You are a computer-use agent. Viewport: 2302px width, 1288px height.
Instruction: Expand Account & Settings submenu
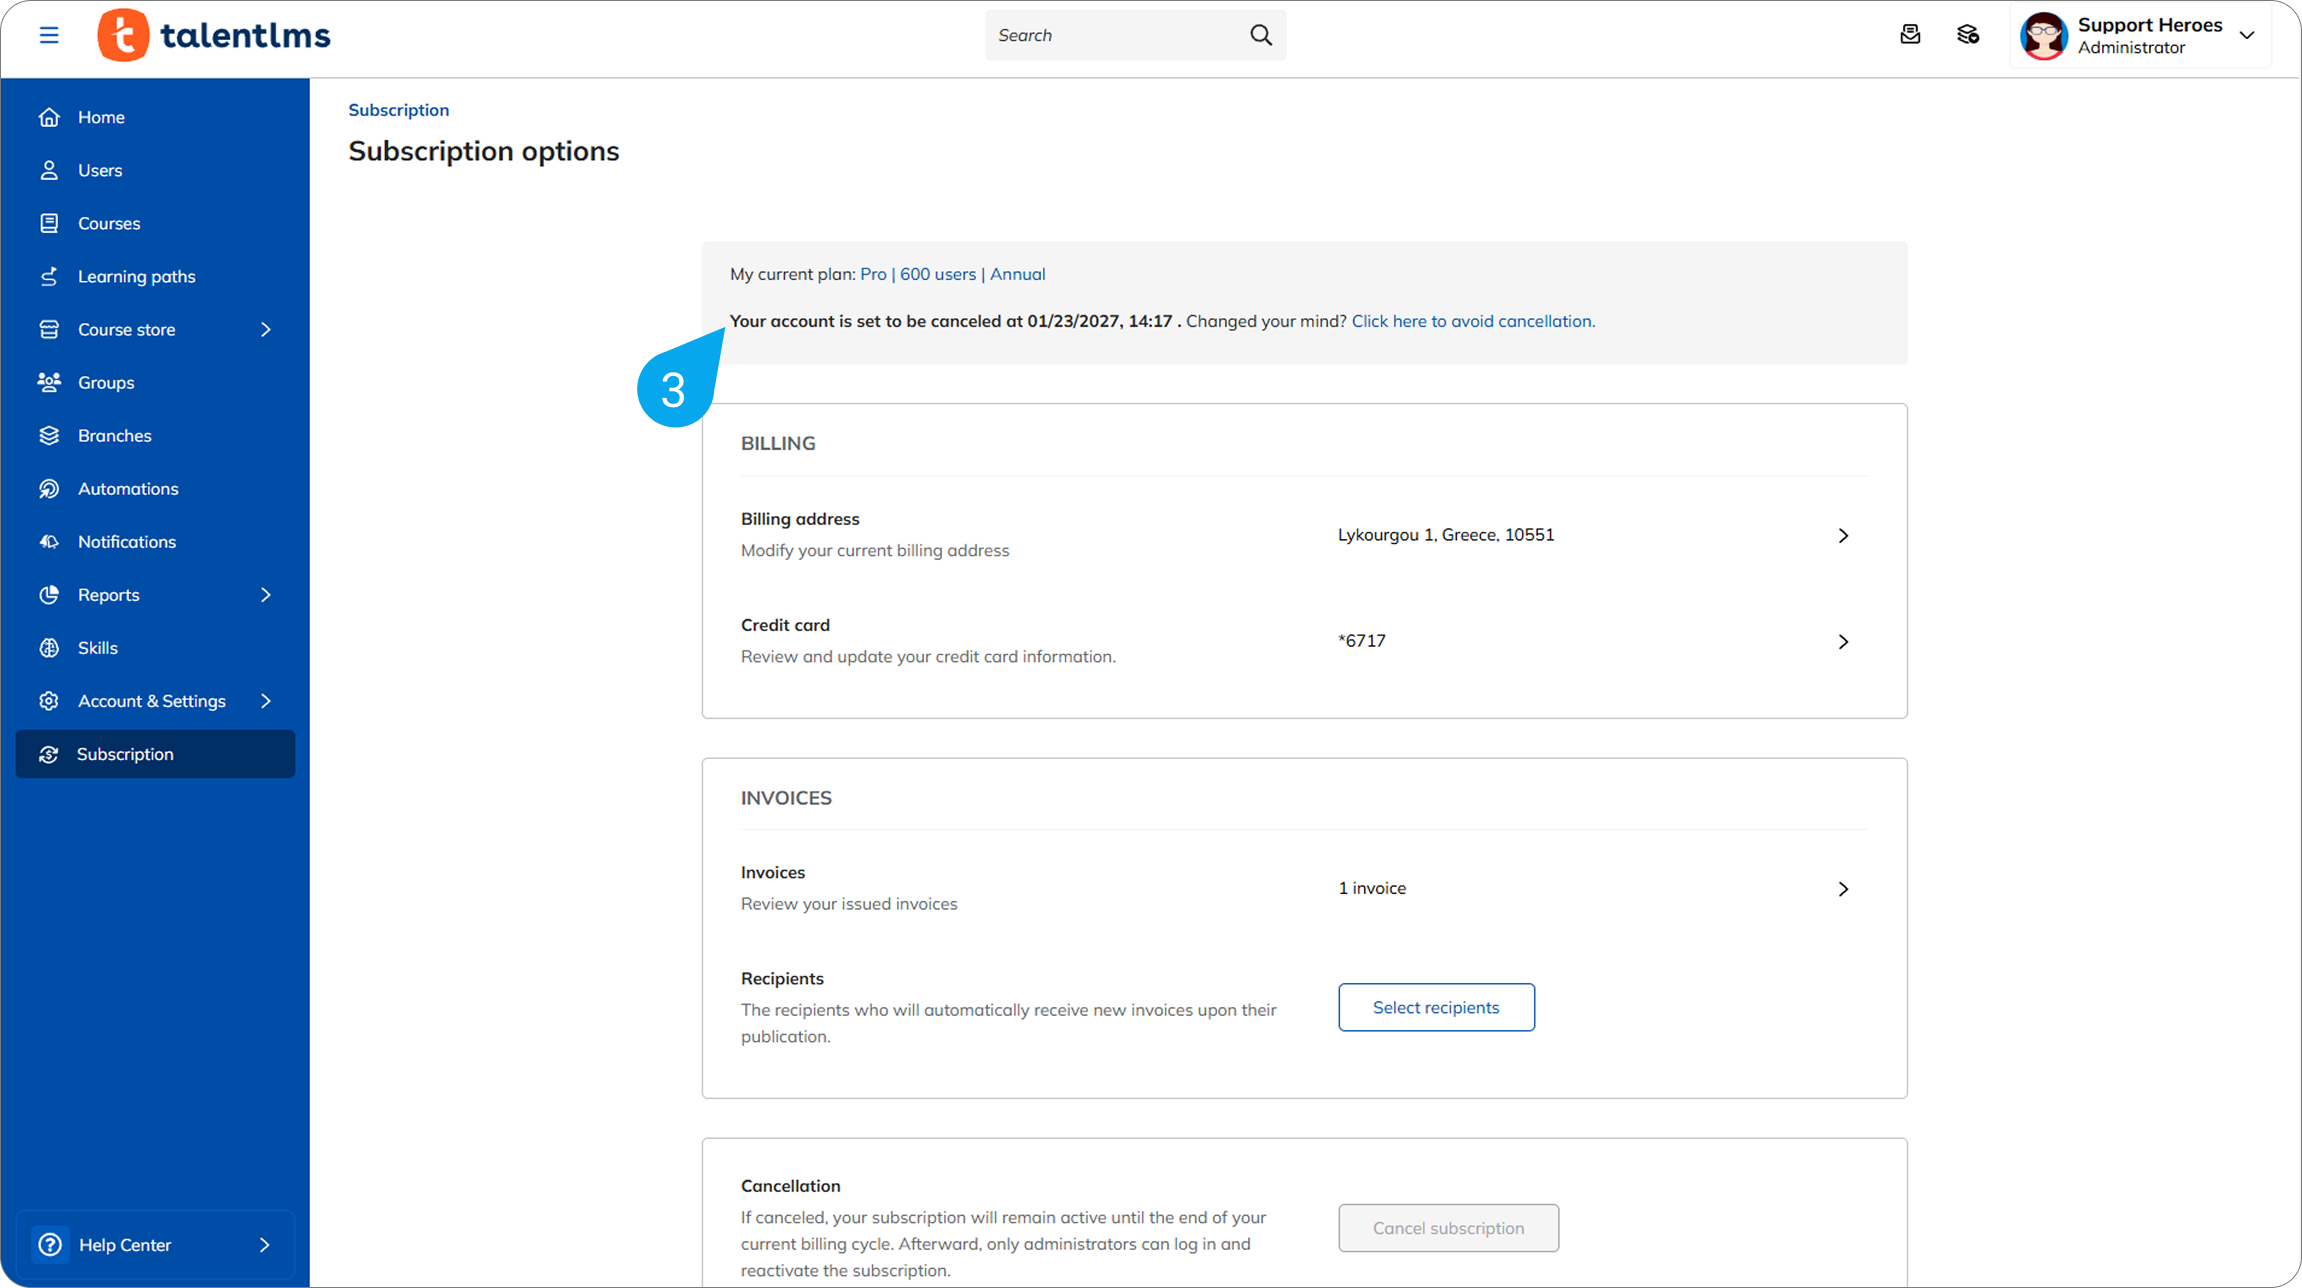pyautogui.click(x=265, y=700)
